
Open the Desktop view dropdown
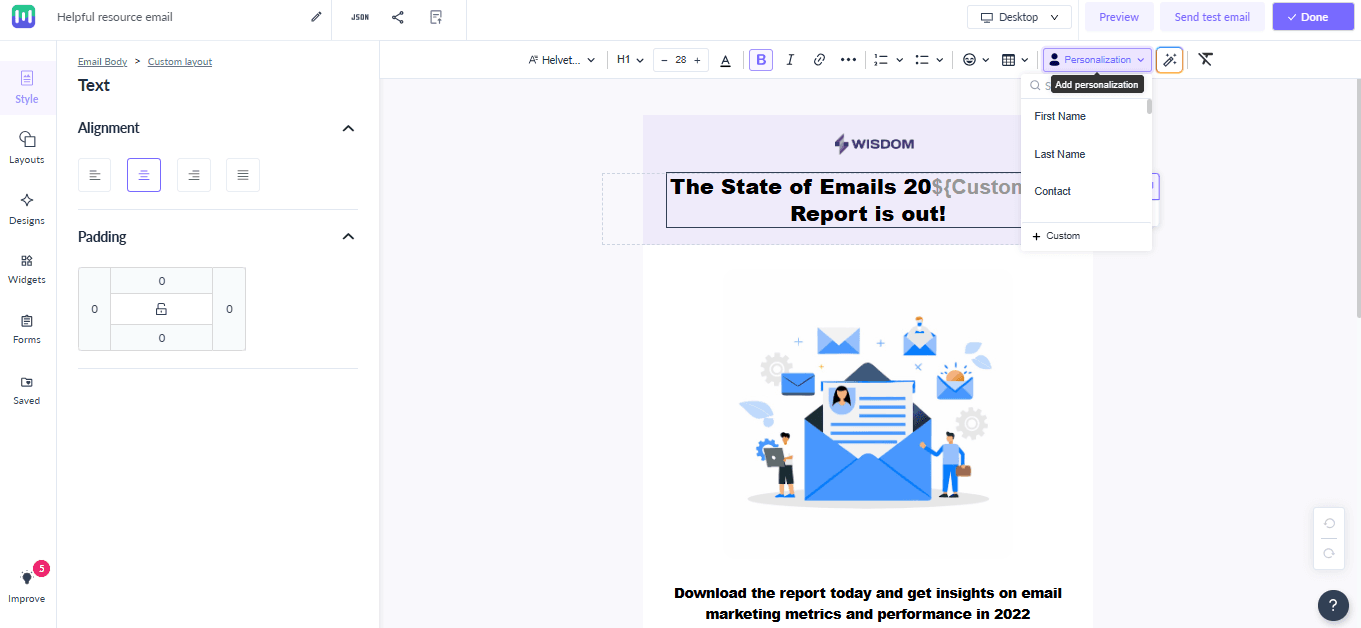tap(1019, 17)
